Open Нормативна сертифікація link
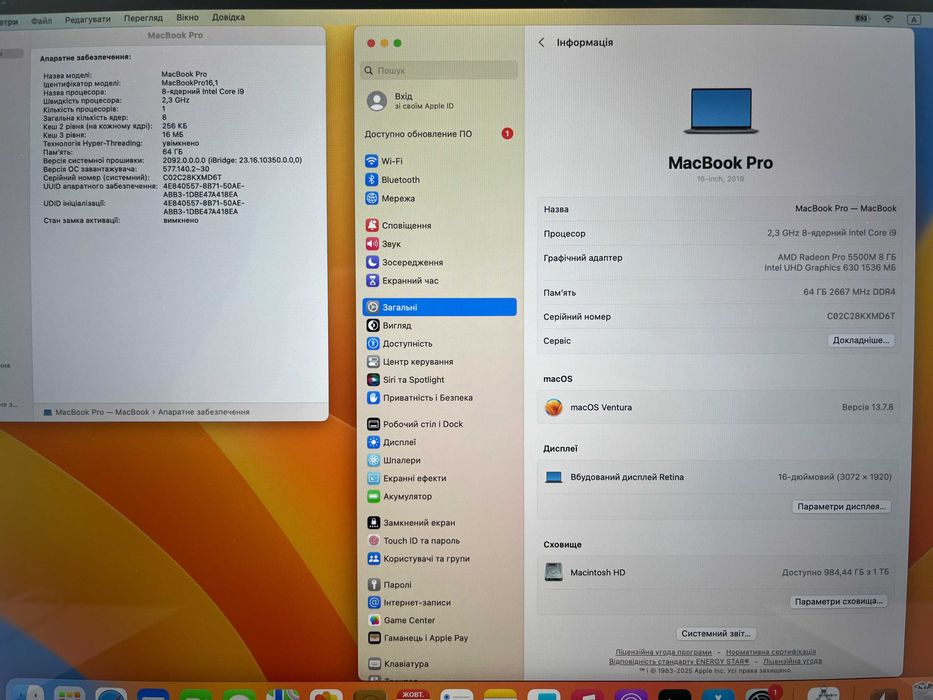Image resolution: width=933 pixels, height=700 pixels. pos(771,652)
